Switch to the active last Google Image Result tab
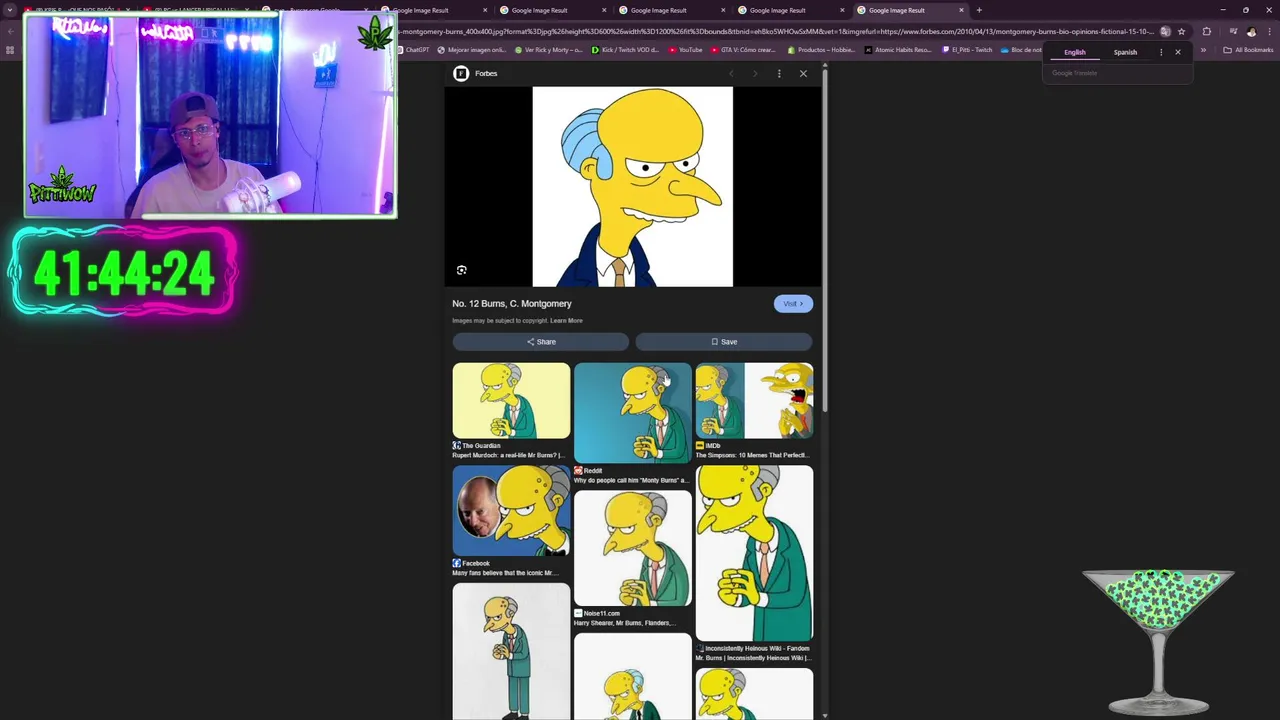This screenshot has height=720, width=1280. point(910,10)
